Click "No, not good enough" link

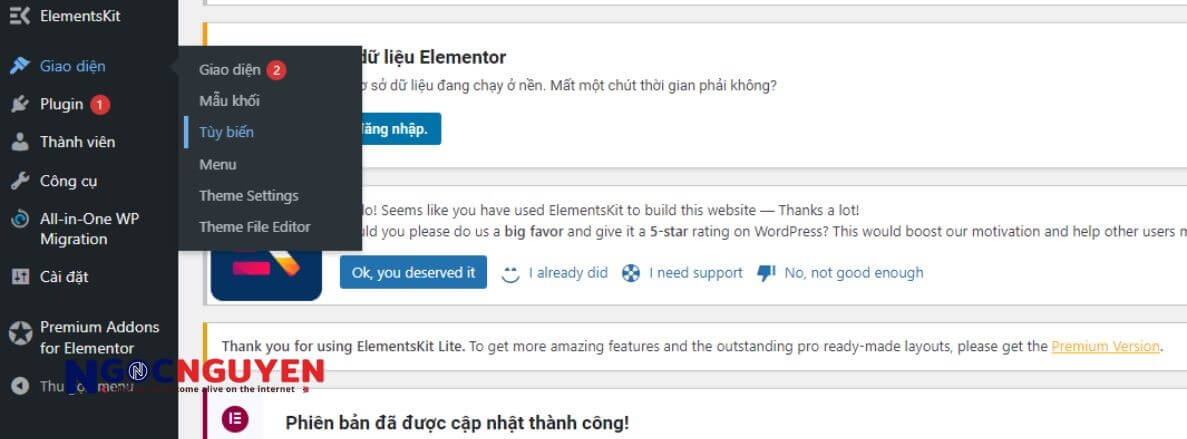(853, 273)
